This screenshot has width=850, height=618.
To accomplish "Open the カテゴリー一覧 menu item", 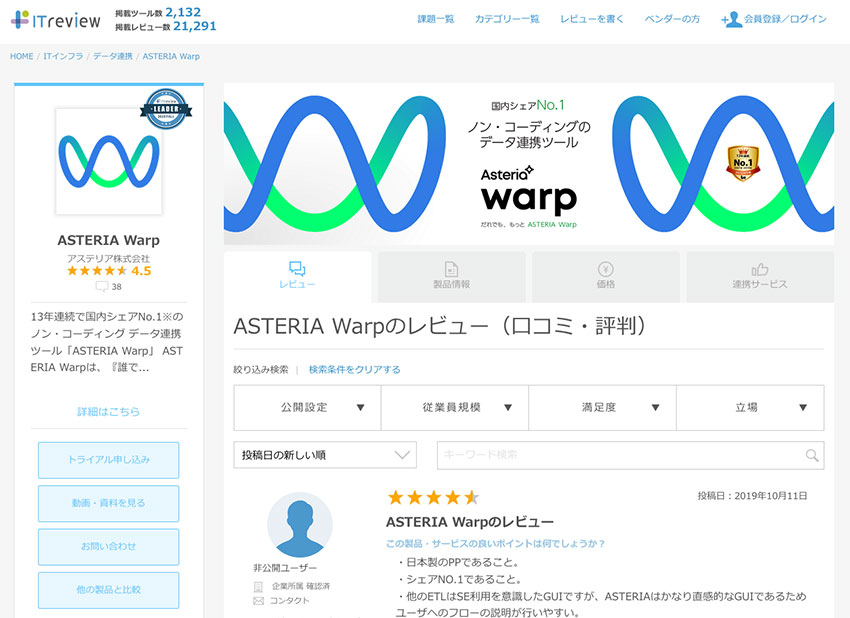I will [507, 19].
